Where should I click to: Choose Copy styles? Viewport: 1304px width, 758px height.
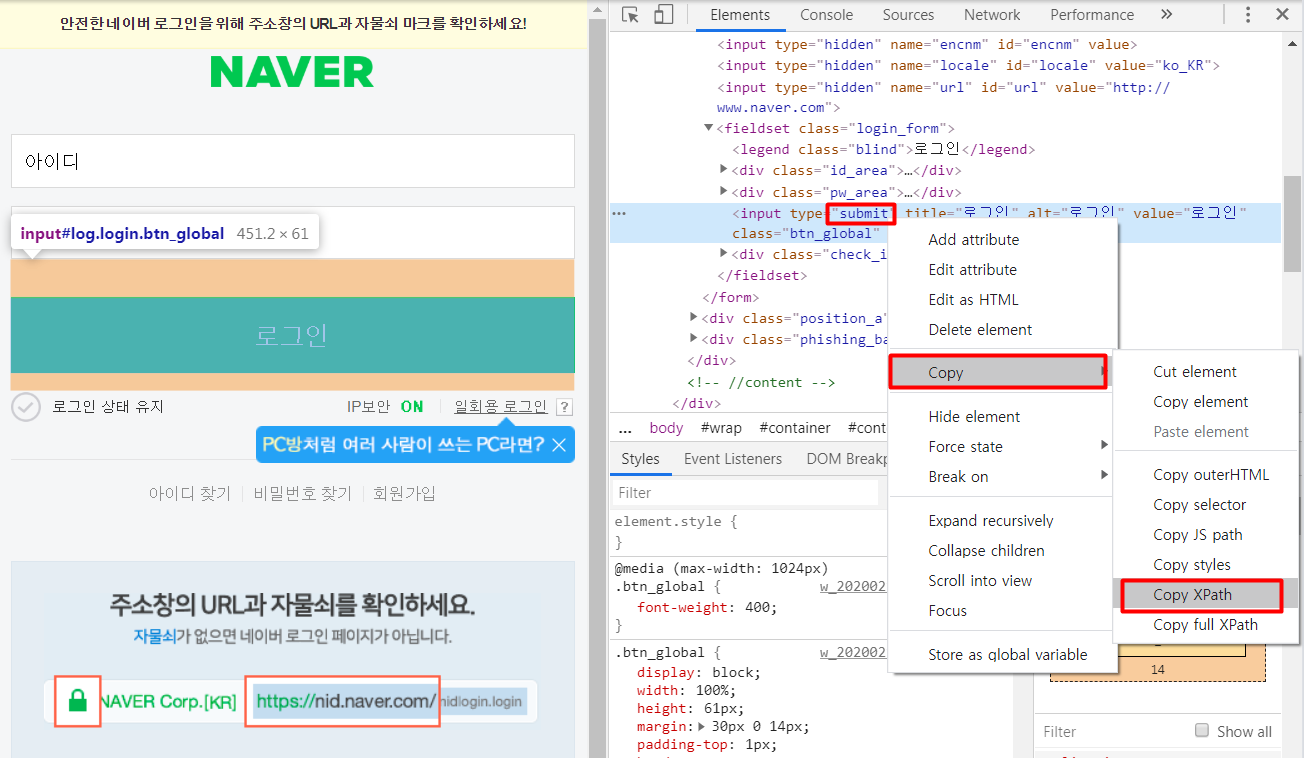(x=1206, y=565)
